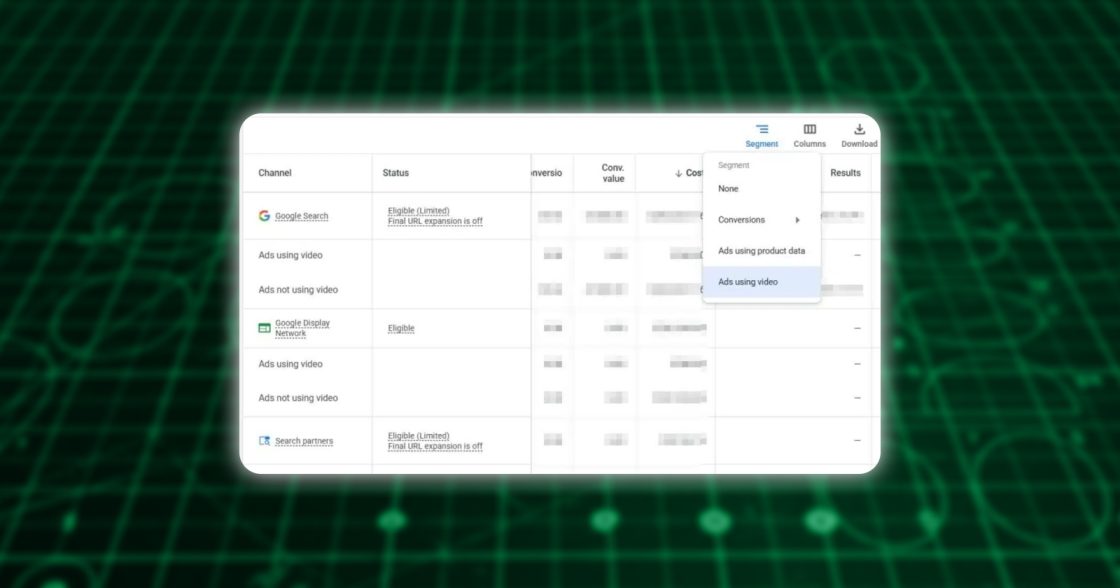Open the Search partners row link
This screenshot has width=1120, height=588.
303,440
